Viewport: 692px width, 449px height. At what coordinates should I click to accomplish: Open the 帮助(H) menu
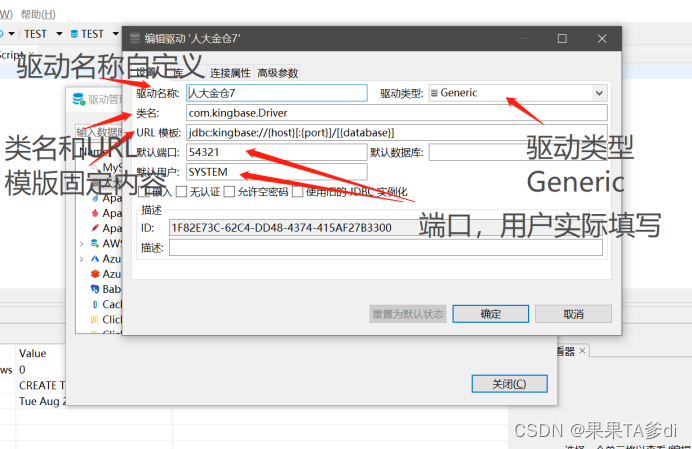(x=38, y=14)
